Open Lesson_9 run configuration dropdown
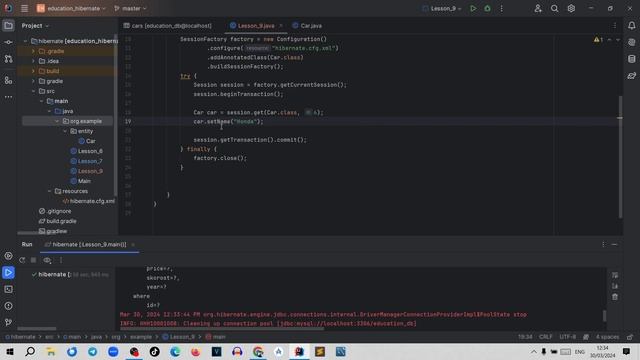The height and width of the screenshot is (360, 640). pyautogui.click(x=442, y=8)
